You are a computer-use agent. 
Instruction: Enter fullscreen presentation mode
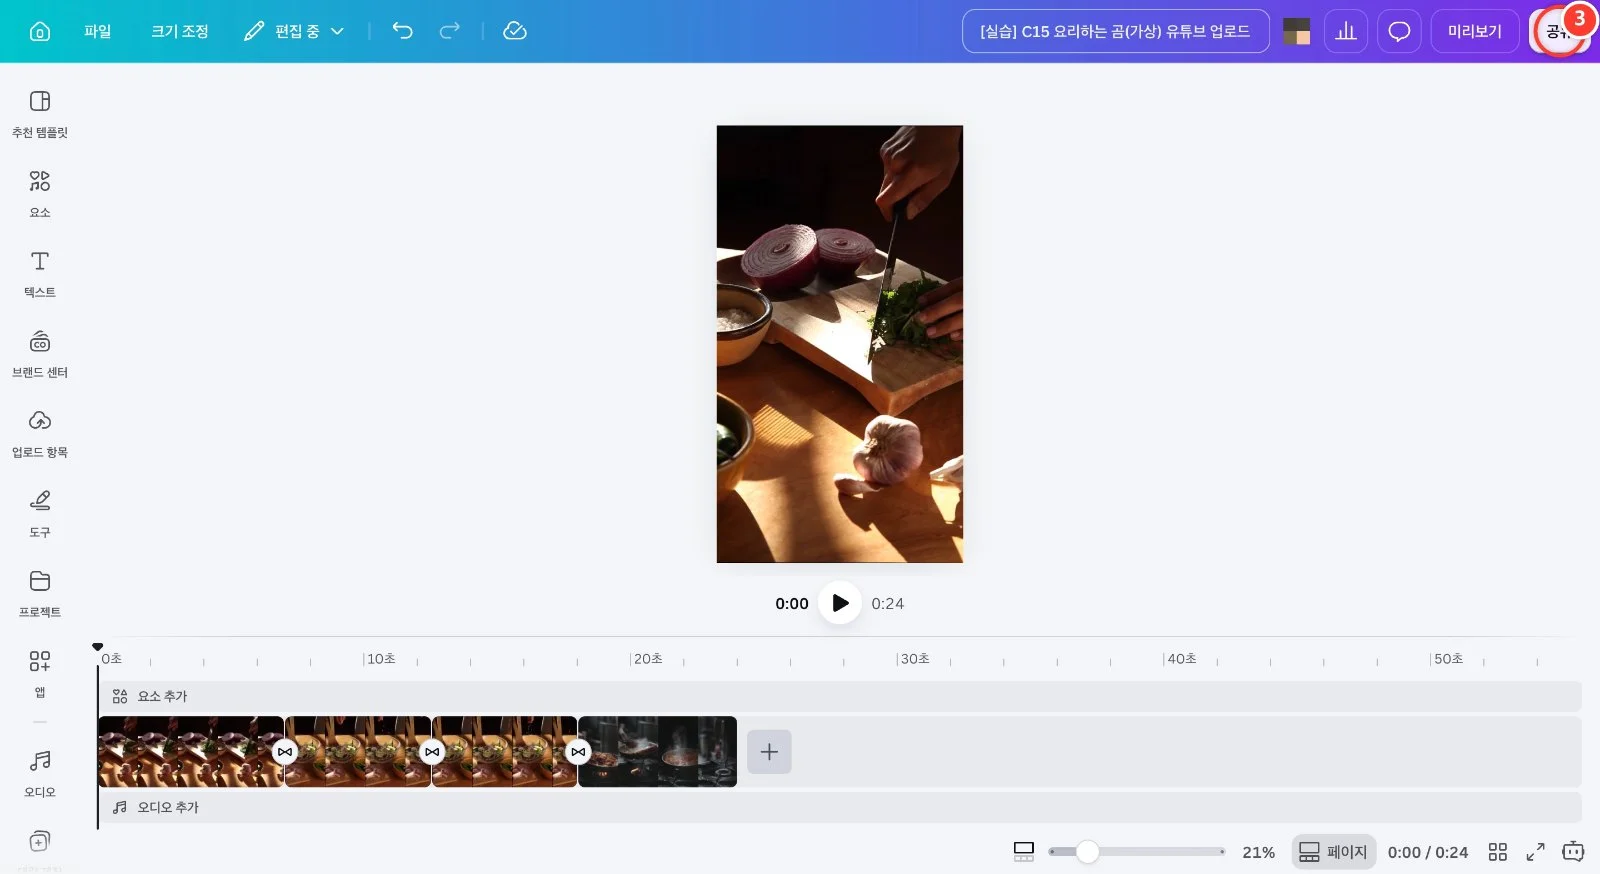[x=1535, y=852]
